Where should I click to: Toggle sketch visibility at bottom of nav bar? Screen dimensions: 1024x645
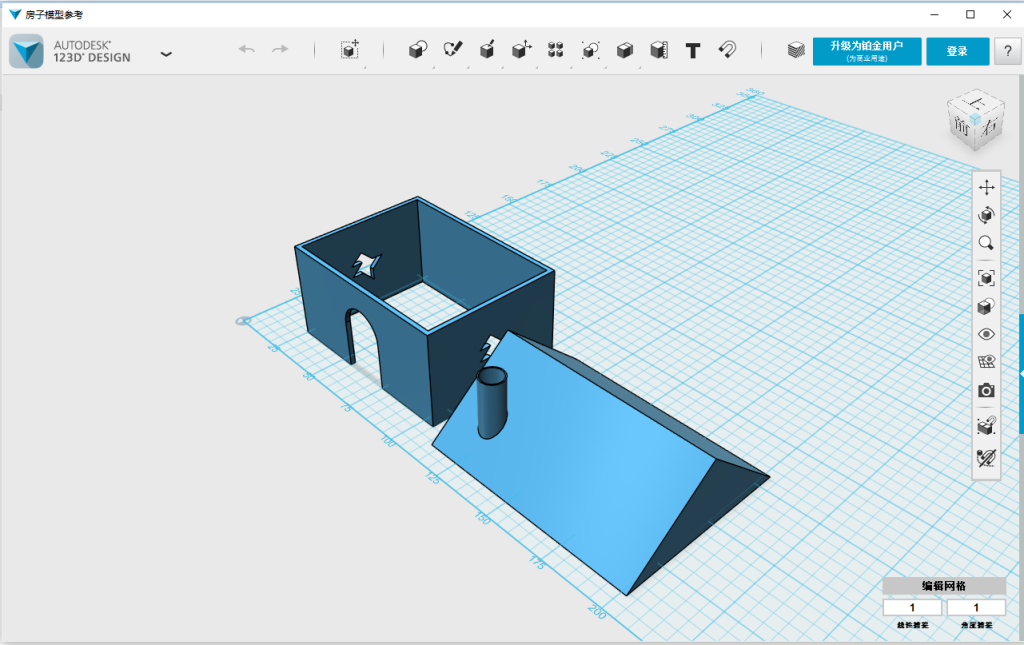(x=986, y=458)
